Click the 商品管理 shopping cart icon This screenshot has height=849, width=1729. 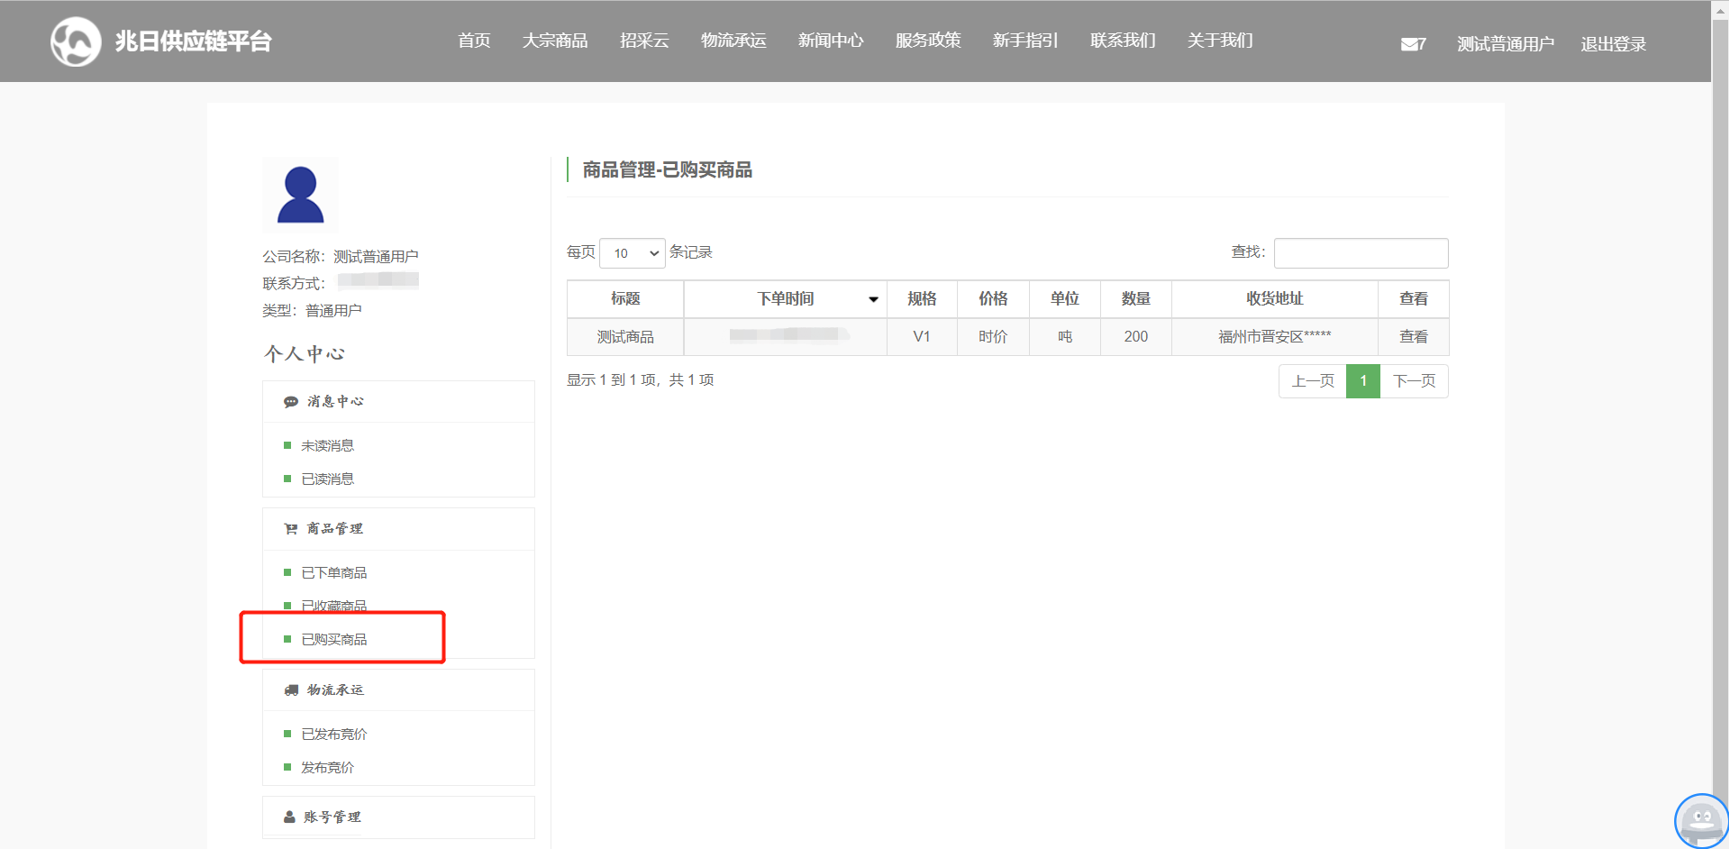(x=291, y=529)
